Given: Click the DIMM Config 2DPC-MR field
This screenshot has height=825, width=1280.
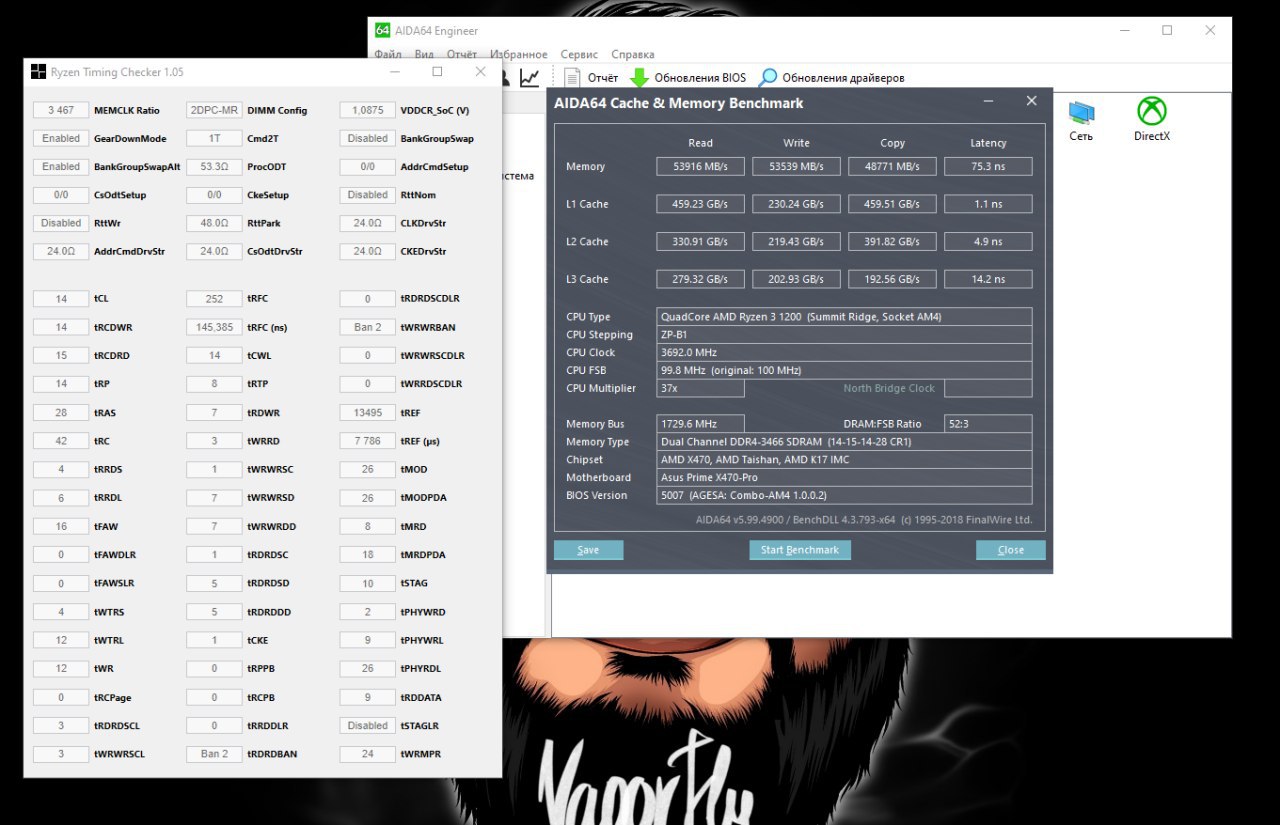Looking at the screenshot, I should pos(214,110).
